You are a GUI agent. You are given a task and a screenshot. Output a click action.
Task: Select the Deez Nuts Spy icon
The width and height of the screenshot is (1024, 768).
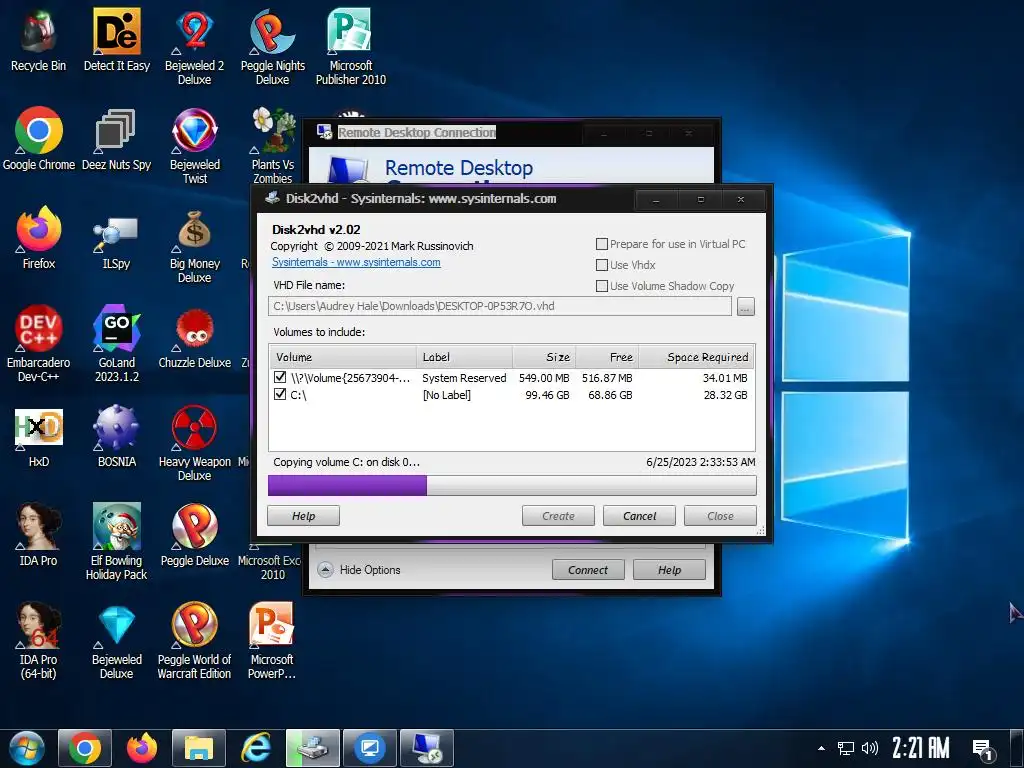[116, 138]
